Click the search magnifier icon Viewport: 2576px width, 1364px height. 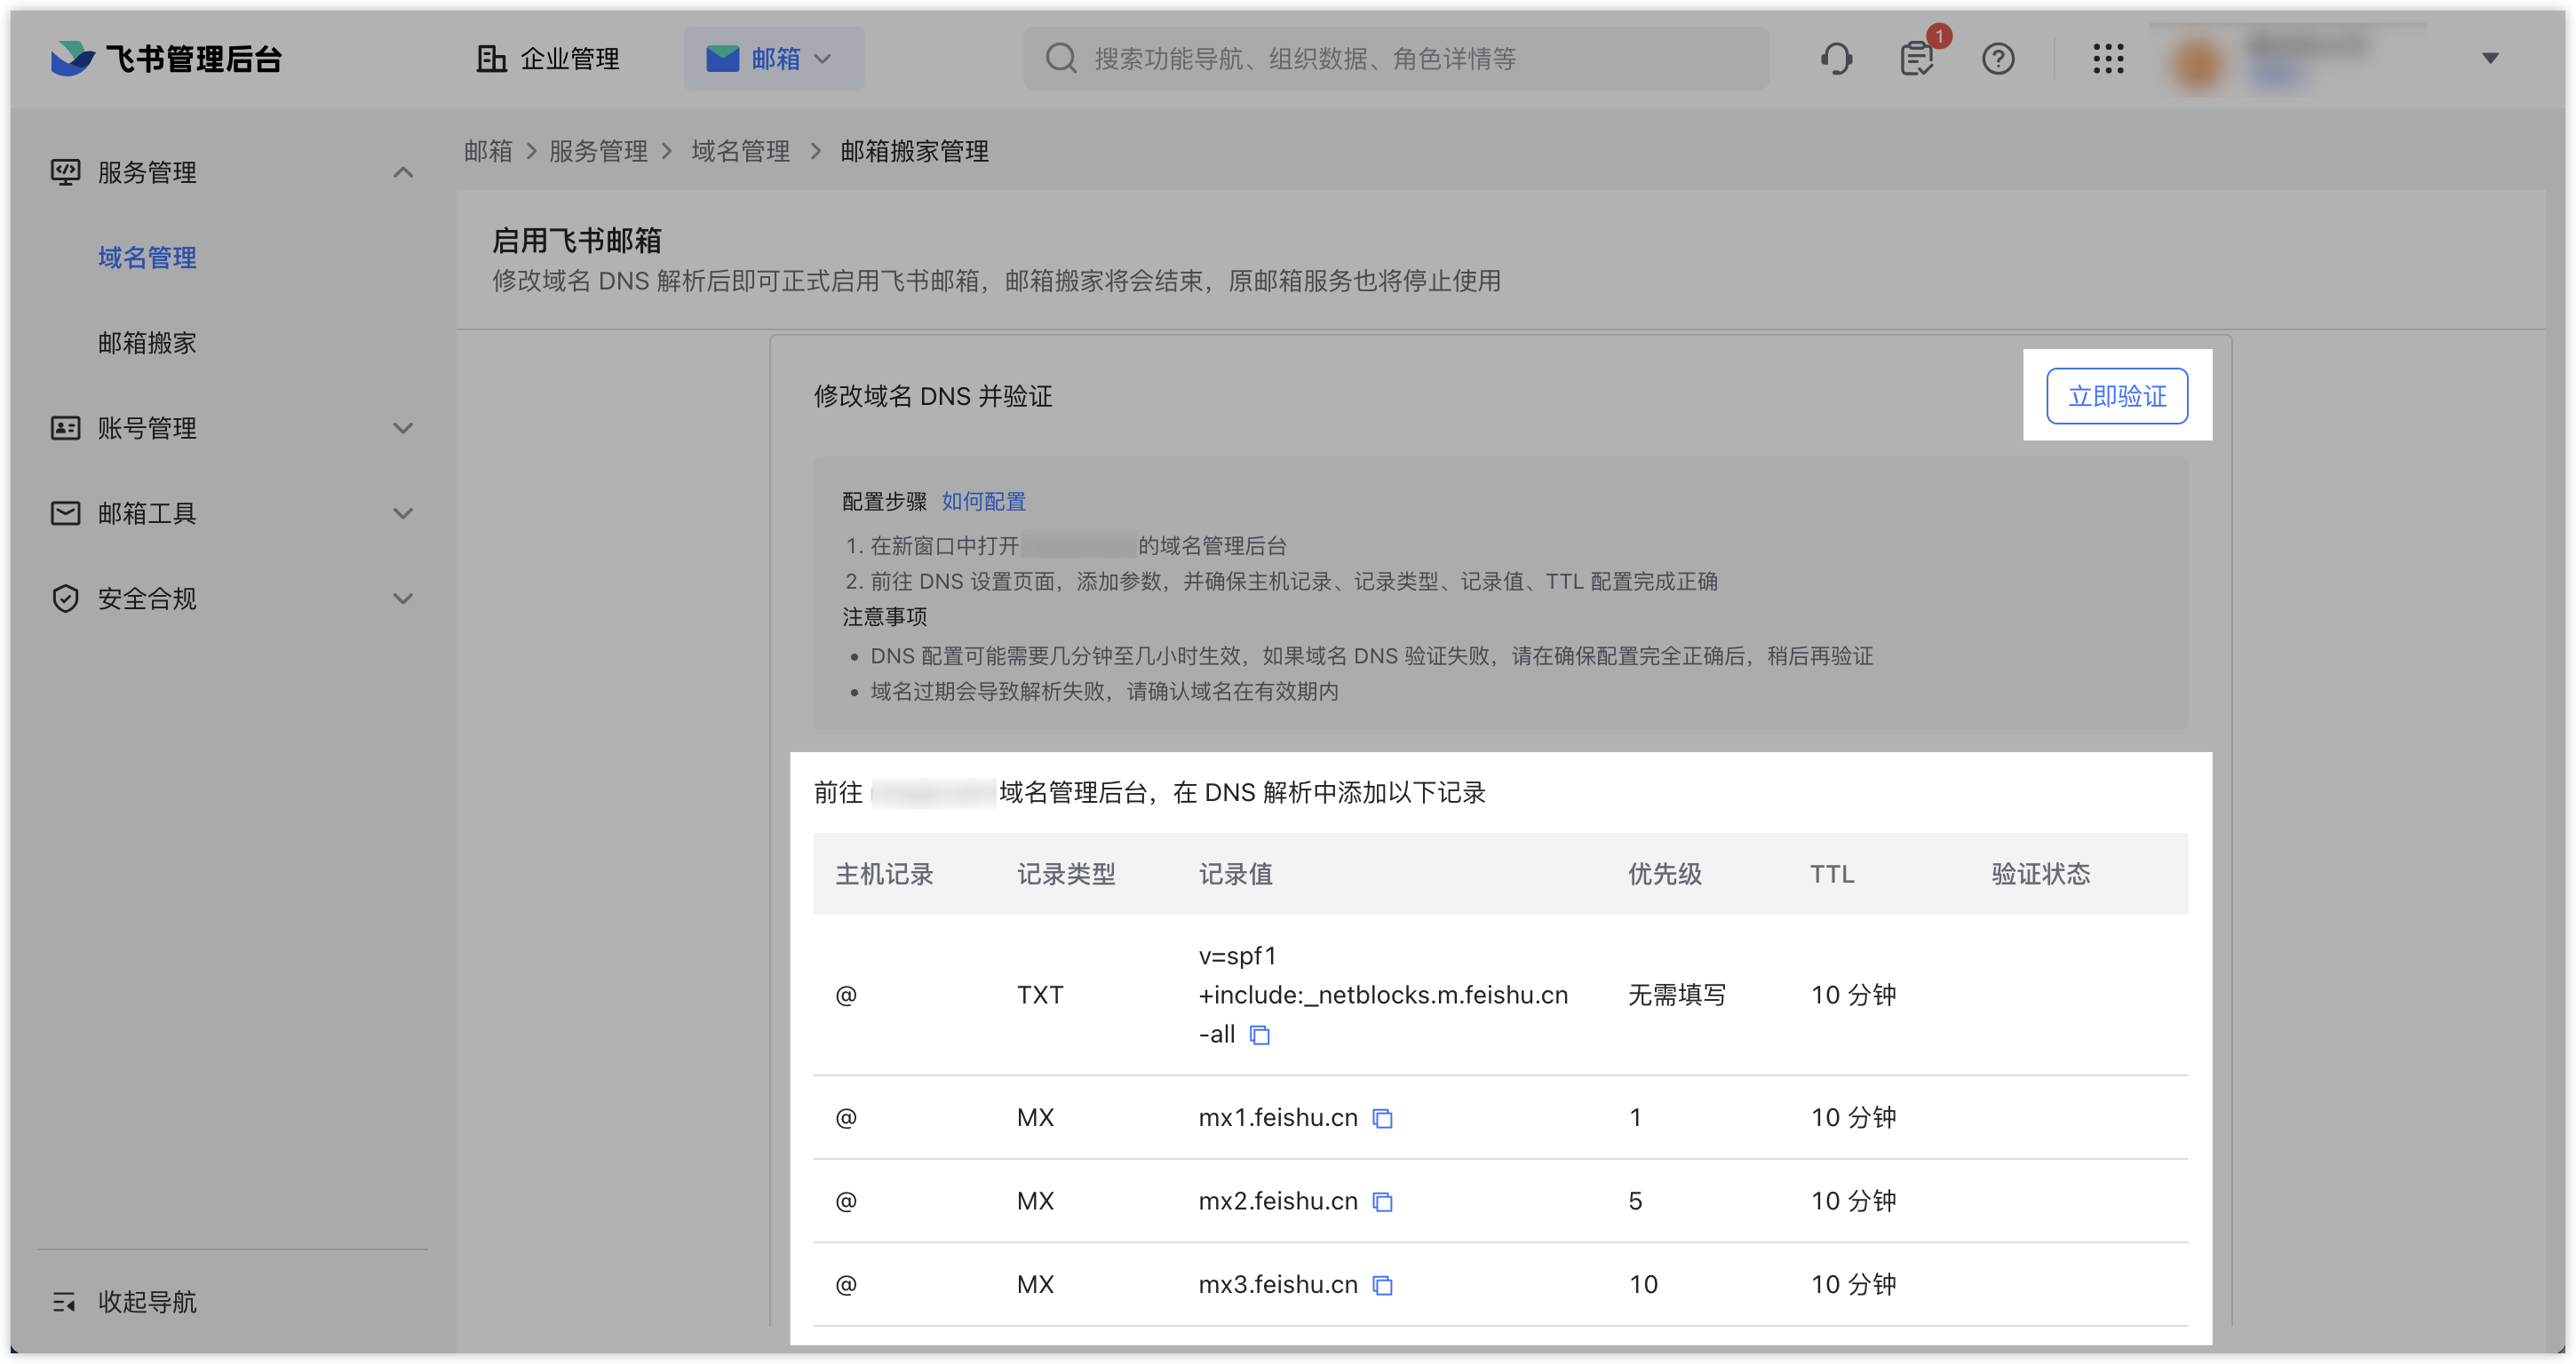coord(1060,59)
